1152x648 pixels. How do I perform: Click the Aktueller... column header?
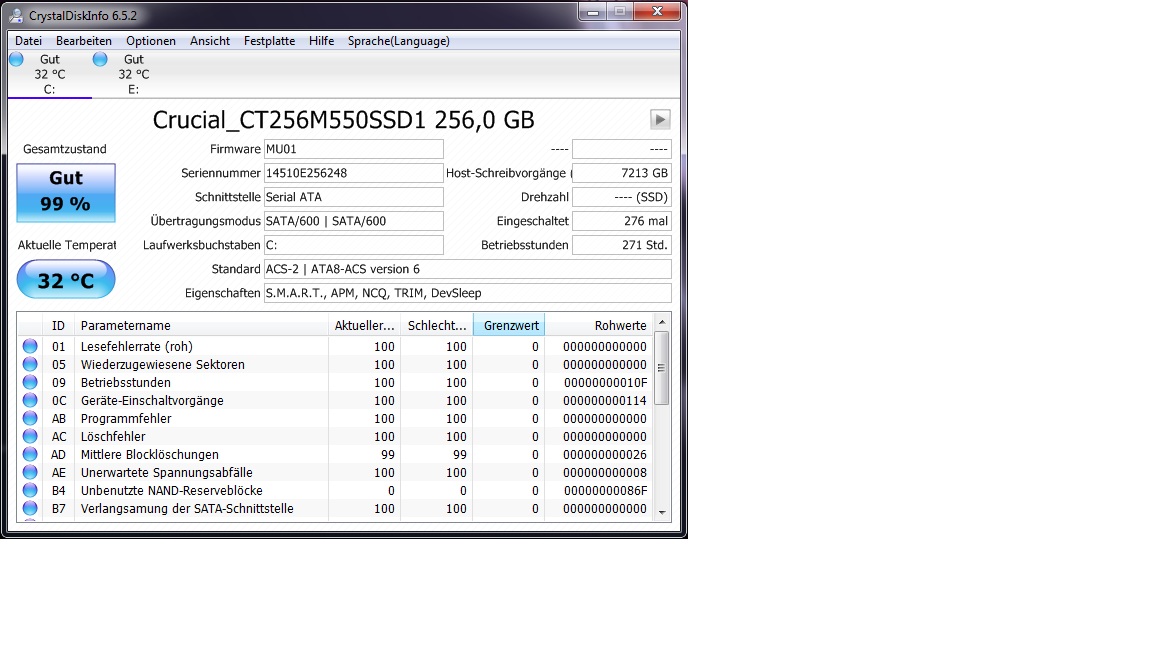tap(364, 325)
